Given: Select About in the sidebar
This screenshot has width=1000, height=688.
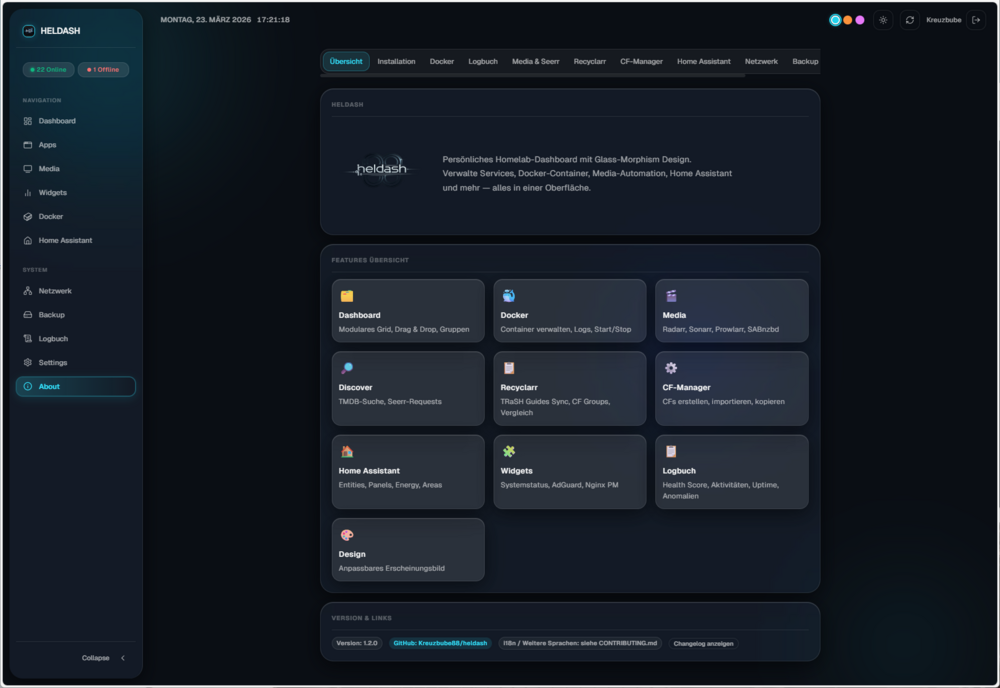Looking at the screenshot, I should click(75, 386).
